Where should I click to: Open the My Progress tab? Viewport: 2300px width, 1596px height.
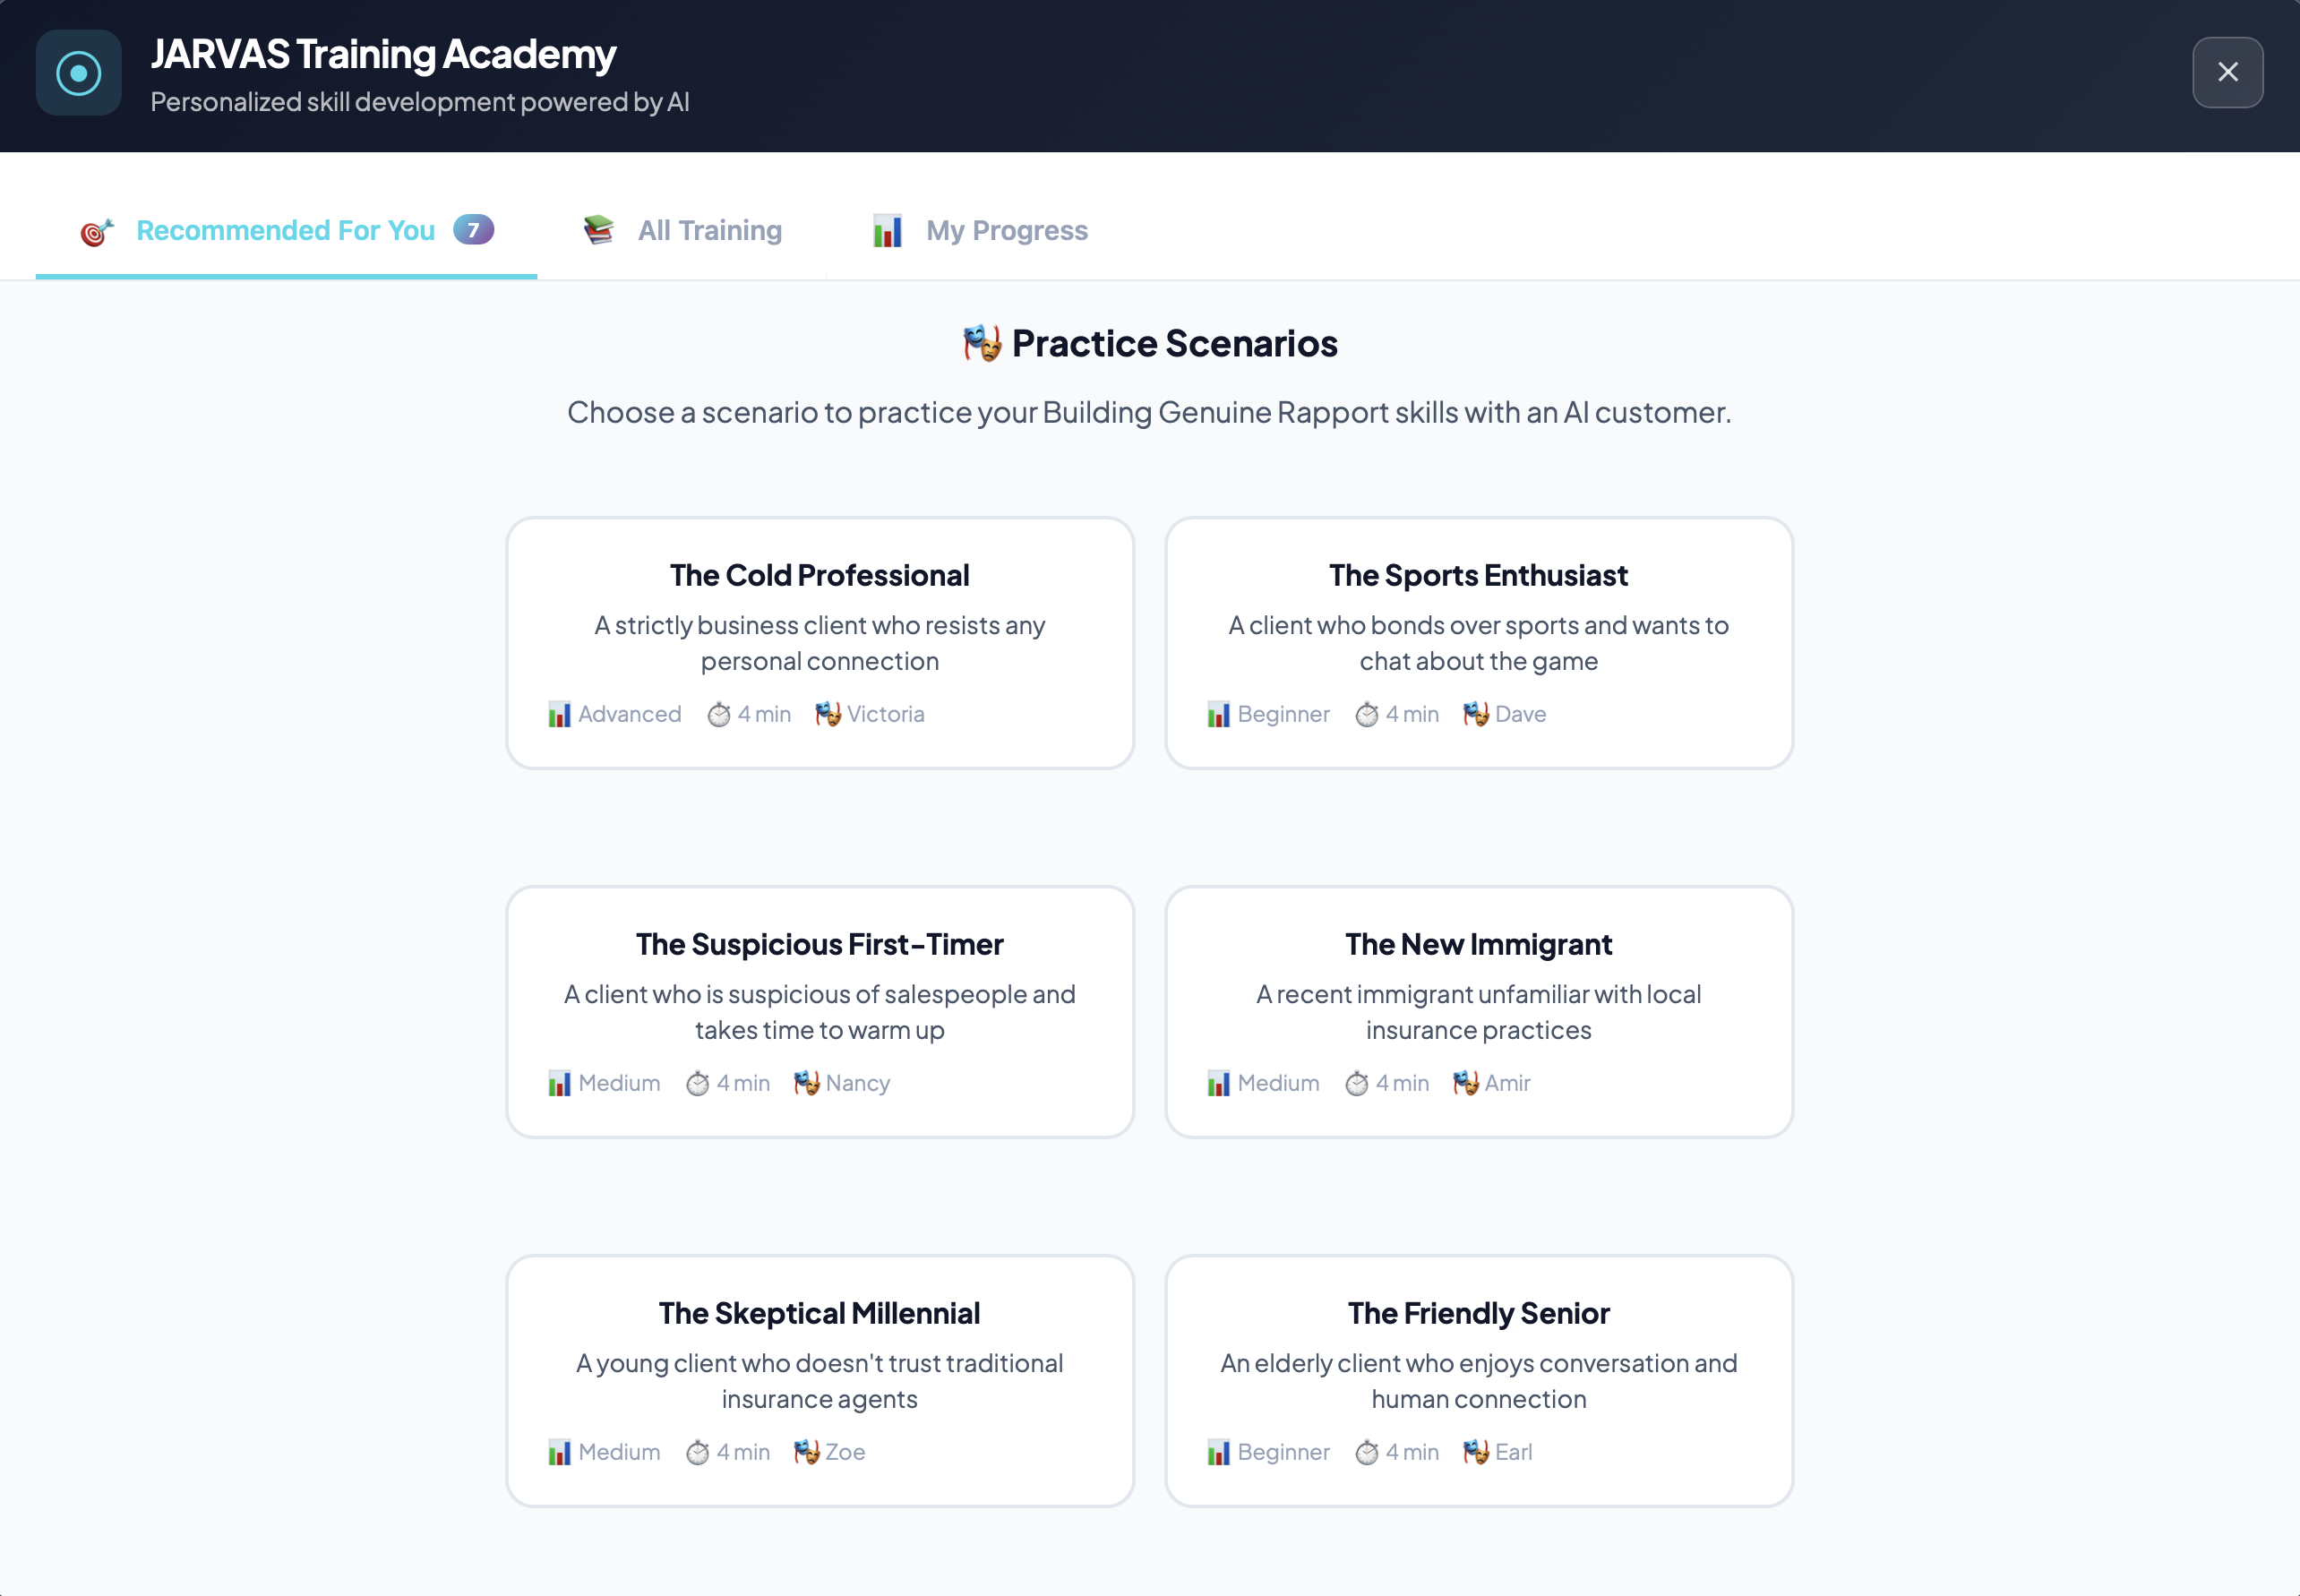[x=1005, y=230]
